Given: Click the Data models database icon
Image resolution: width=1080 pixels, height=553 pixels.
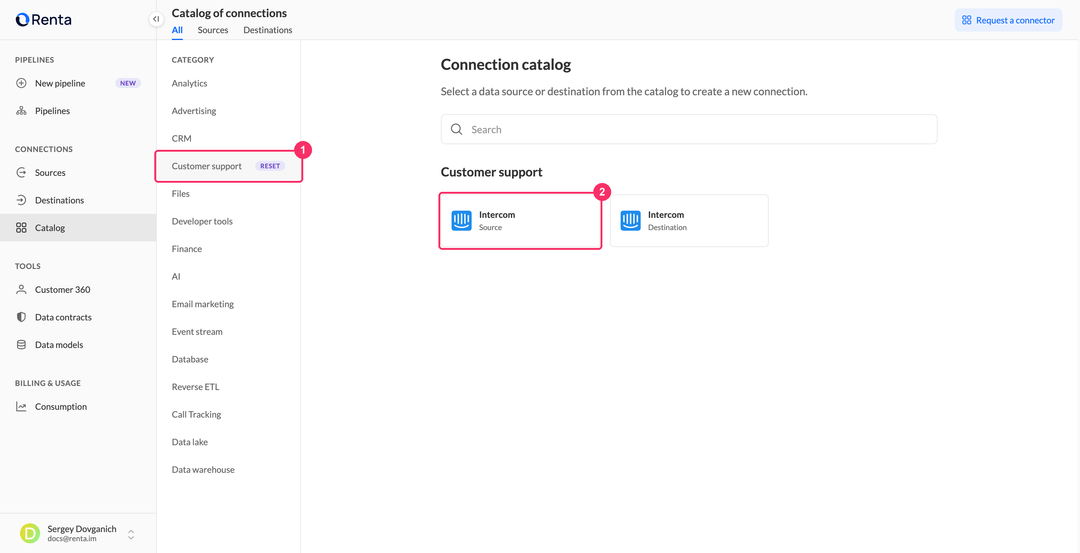Looking at the screenshot, I should 21,345.
